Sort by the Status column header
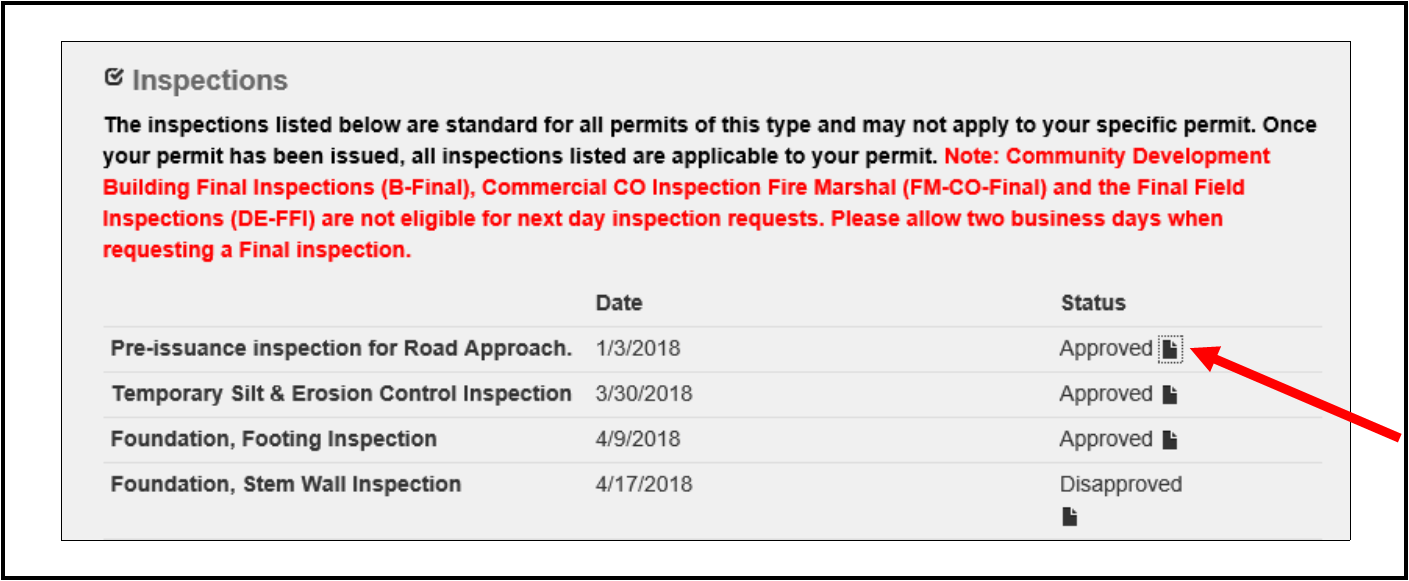The width and height of the screenshot is (1409, 581). [1092, 302]
